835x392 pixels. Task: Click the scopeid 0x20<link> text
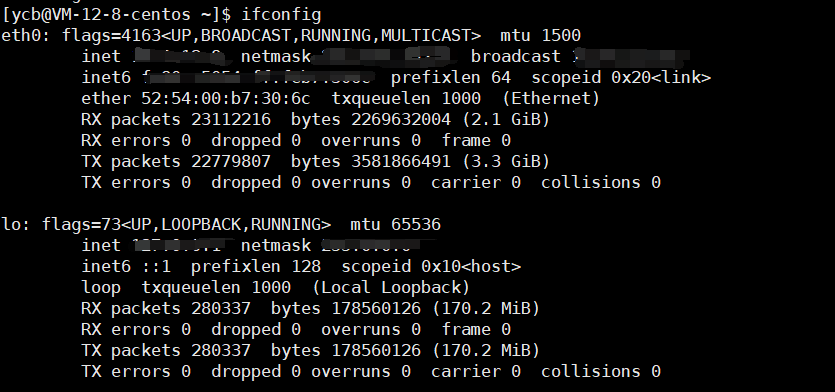[621, 78]
